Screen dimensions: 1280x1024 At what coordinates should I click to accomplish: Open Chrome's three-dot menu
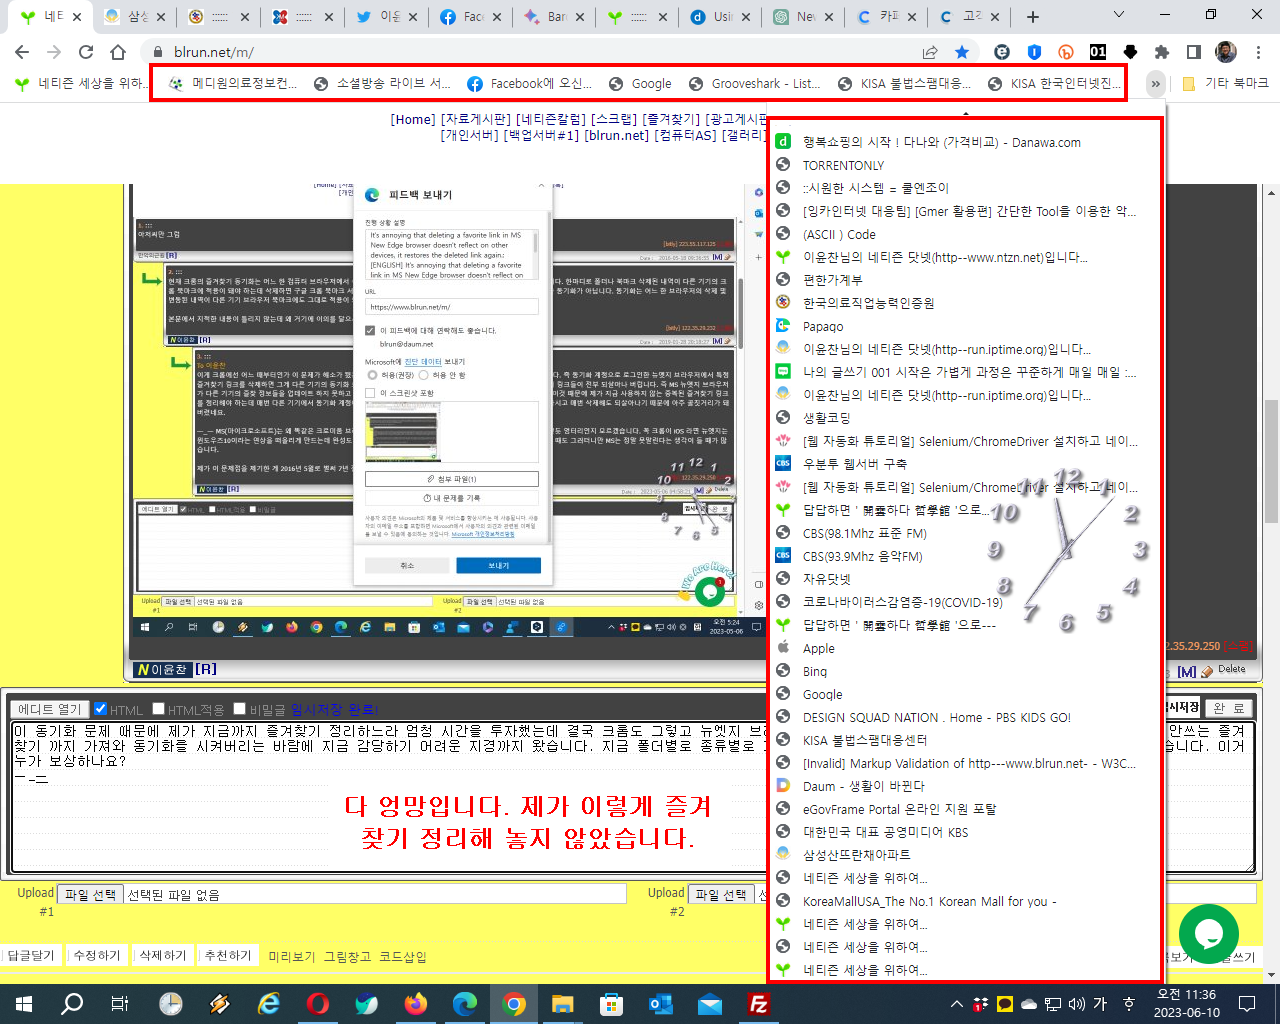(x=1258, y=52)
